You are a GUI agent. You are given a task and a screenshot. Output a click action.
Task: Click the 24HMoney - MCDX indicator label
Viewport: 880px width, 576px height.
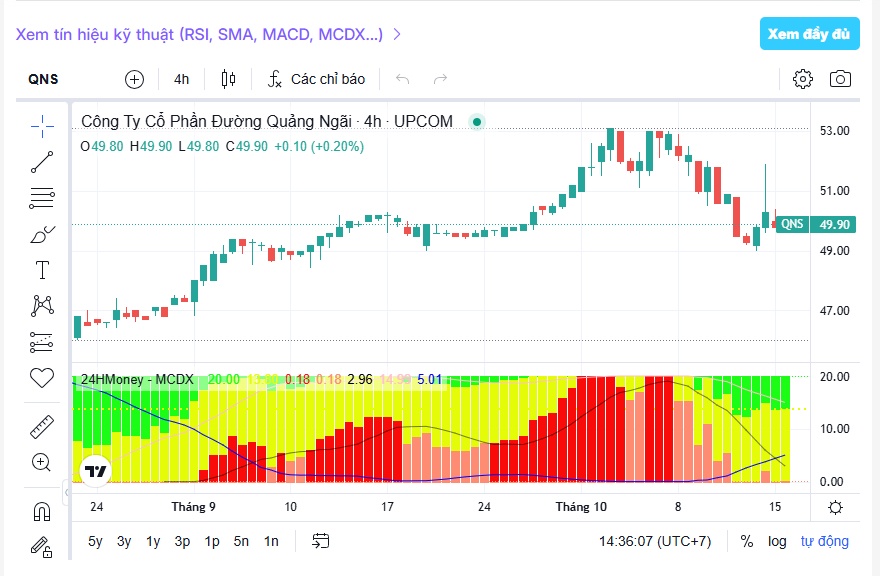(x=137, y=380)
